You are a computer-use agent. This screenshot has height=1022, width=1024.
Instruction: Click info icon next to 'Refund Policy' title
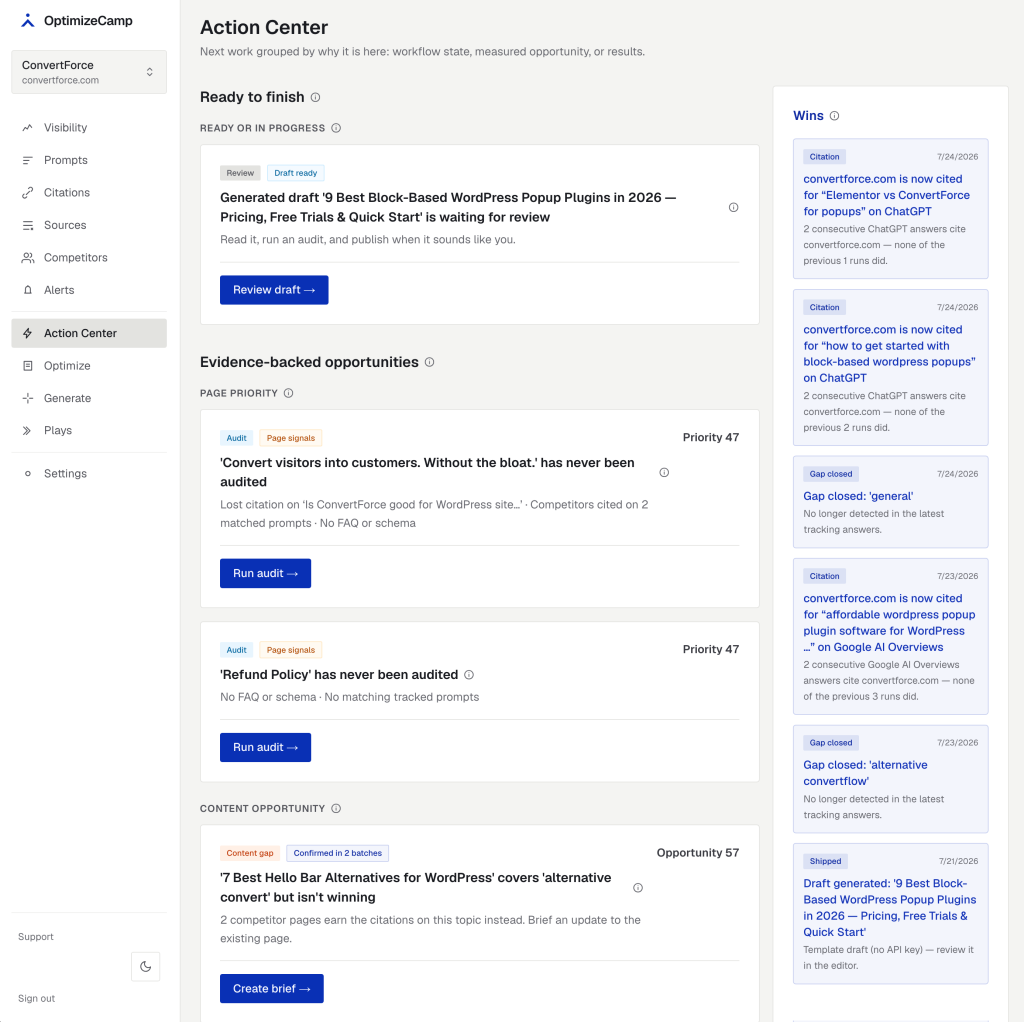(x=469, y=675)
